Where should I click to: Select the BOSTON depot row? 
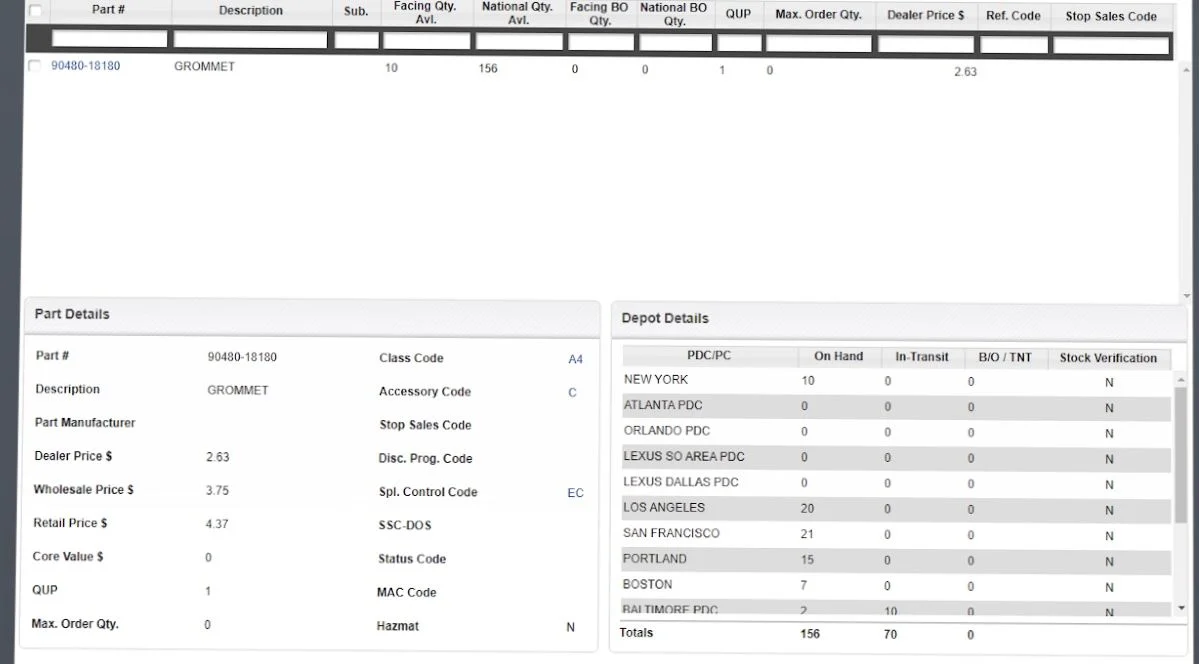pyautogui.click(x=896, y=586)
